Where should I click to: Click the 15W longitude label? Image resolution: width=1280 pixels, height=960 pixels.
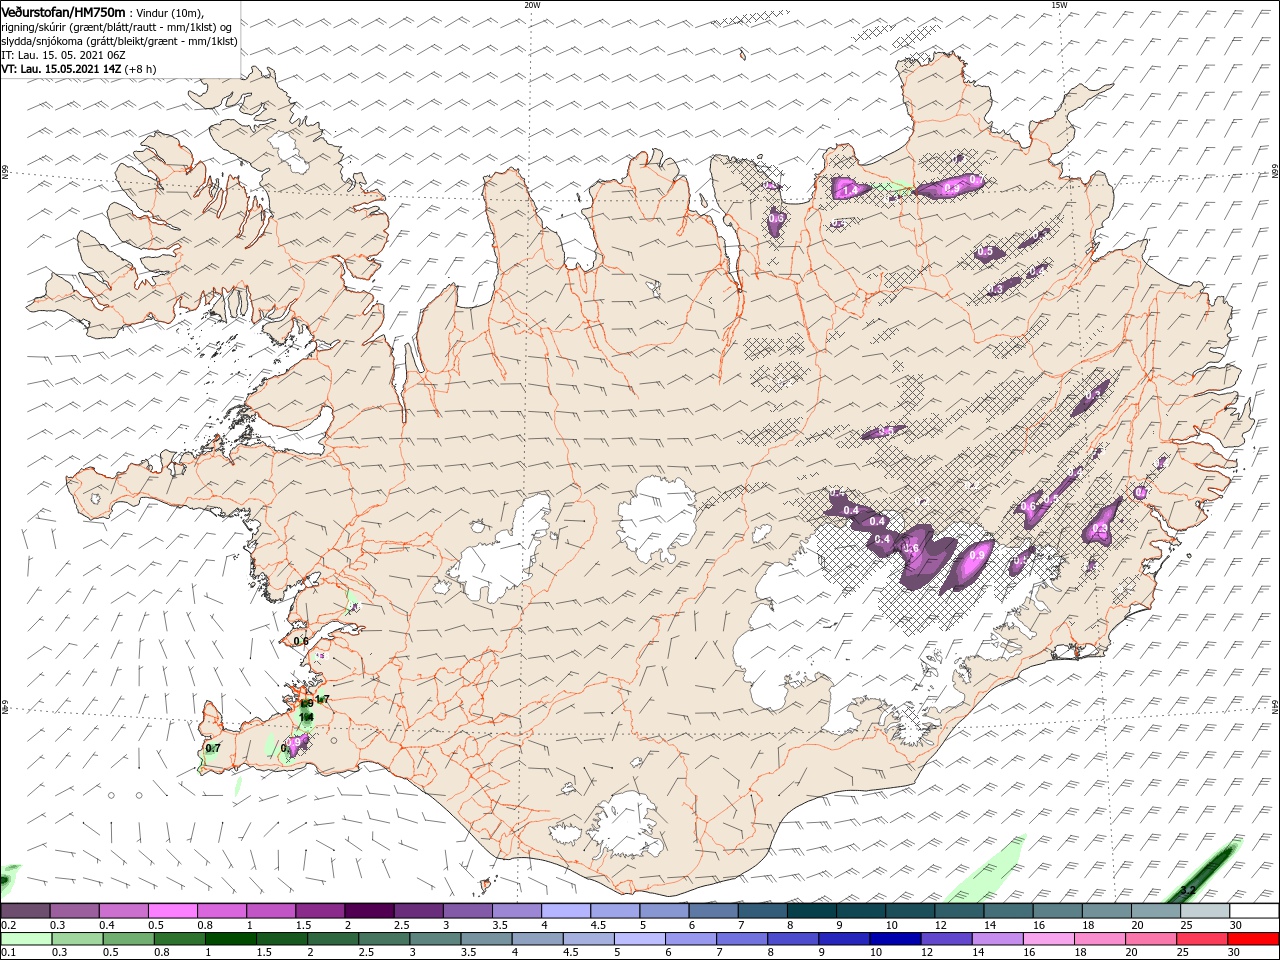(1059, 5)
